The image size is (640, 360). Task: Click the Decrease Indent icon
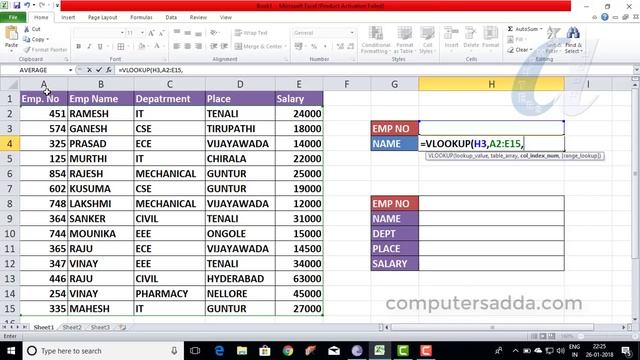[213, 46]
